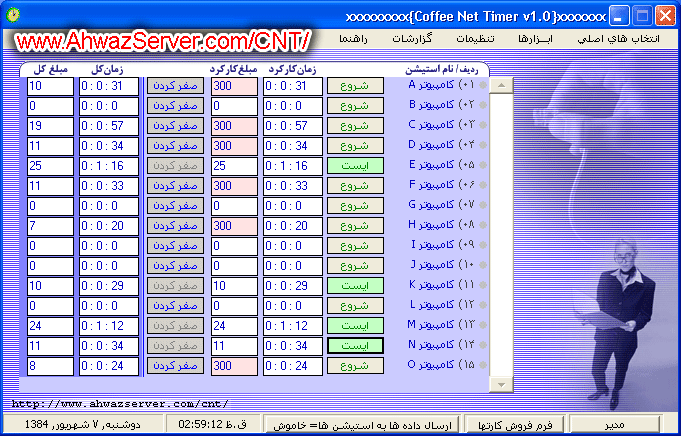Reset (صفر کردن) computer F row
Viewport: 681px width, 436px height.
[175, 186]
